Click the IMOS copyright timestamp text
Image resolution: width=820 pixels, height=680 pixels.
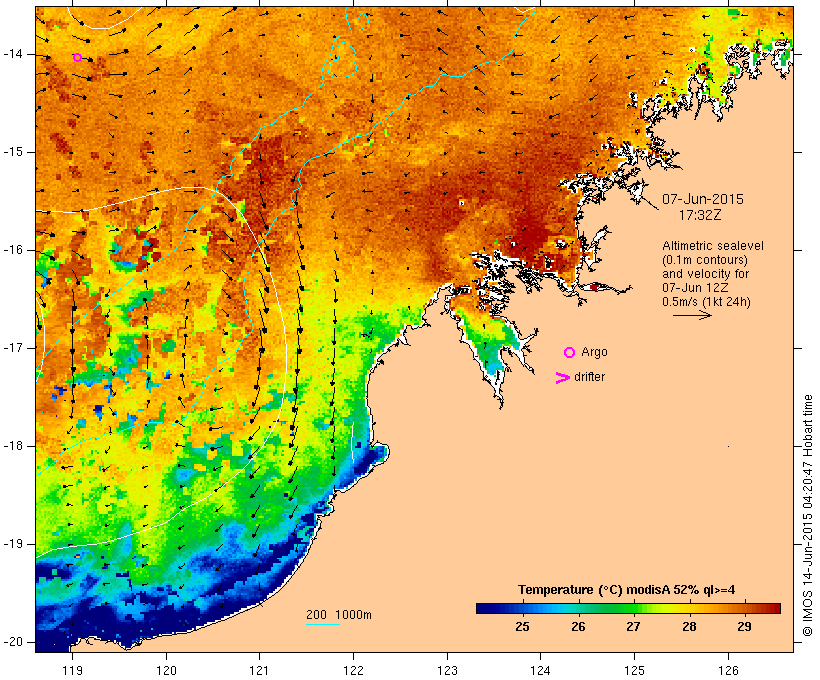(807, 515)
